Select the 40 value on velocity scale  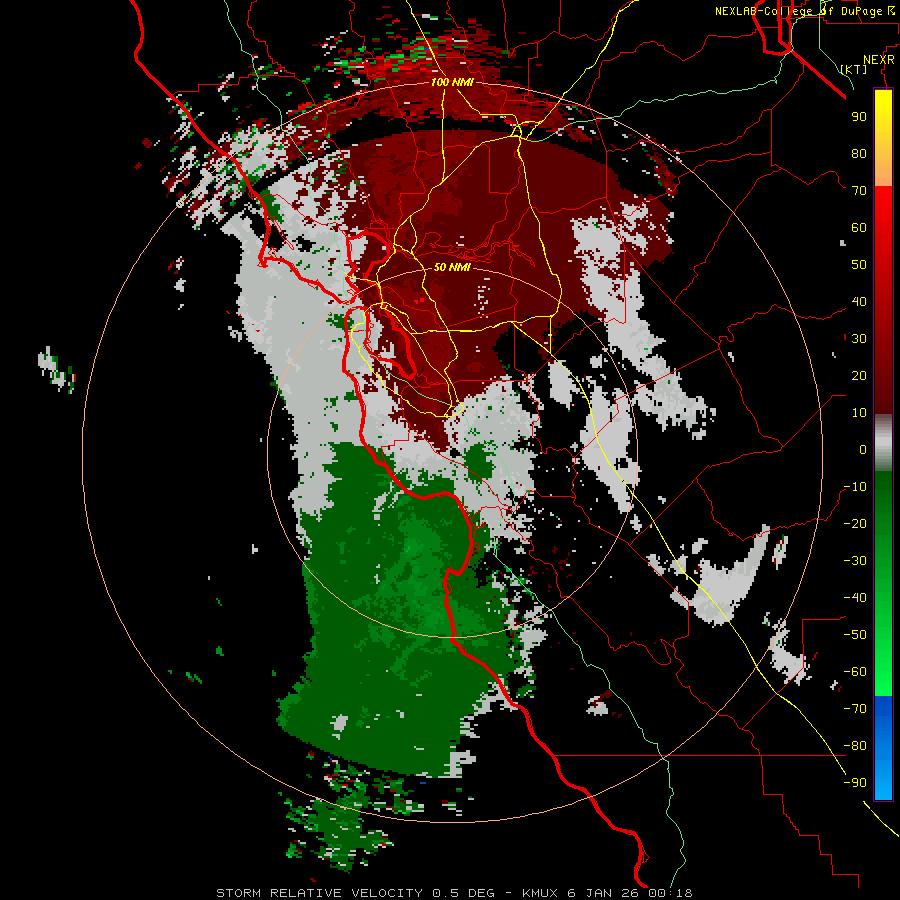point(859,302)
